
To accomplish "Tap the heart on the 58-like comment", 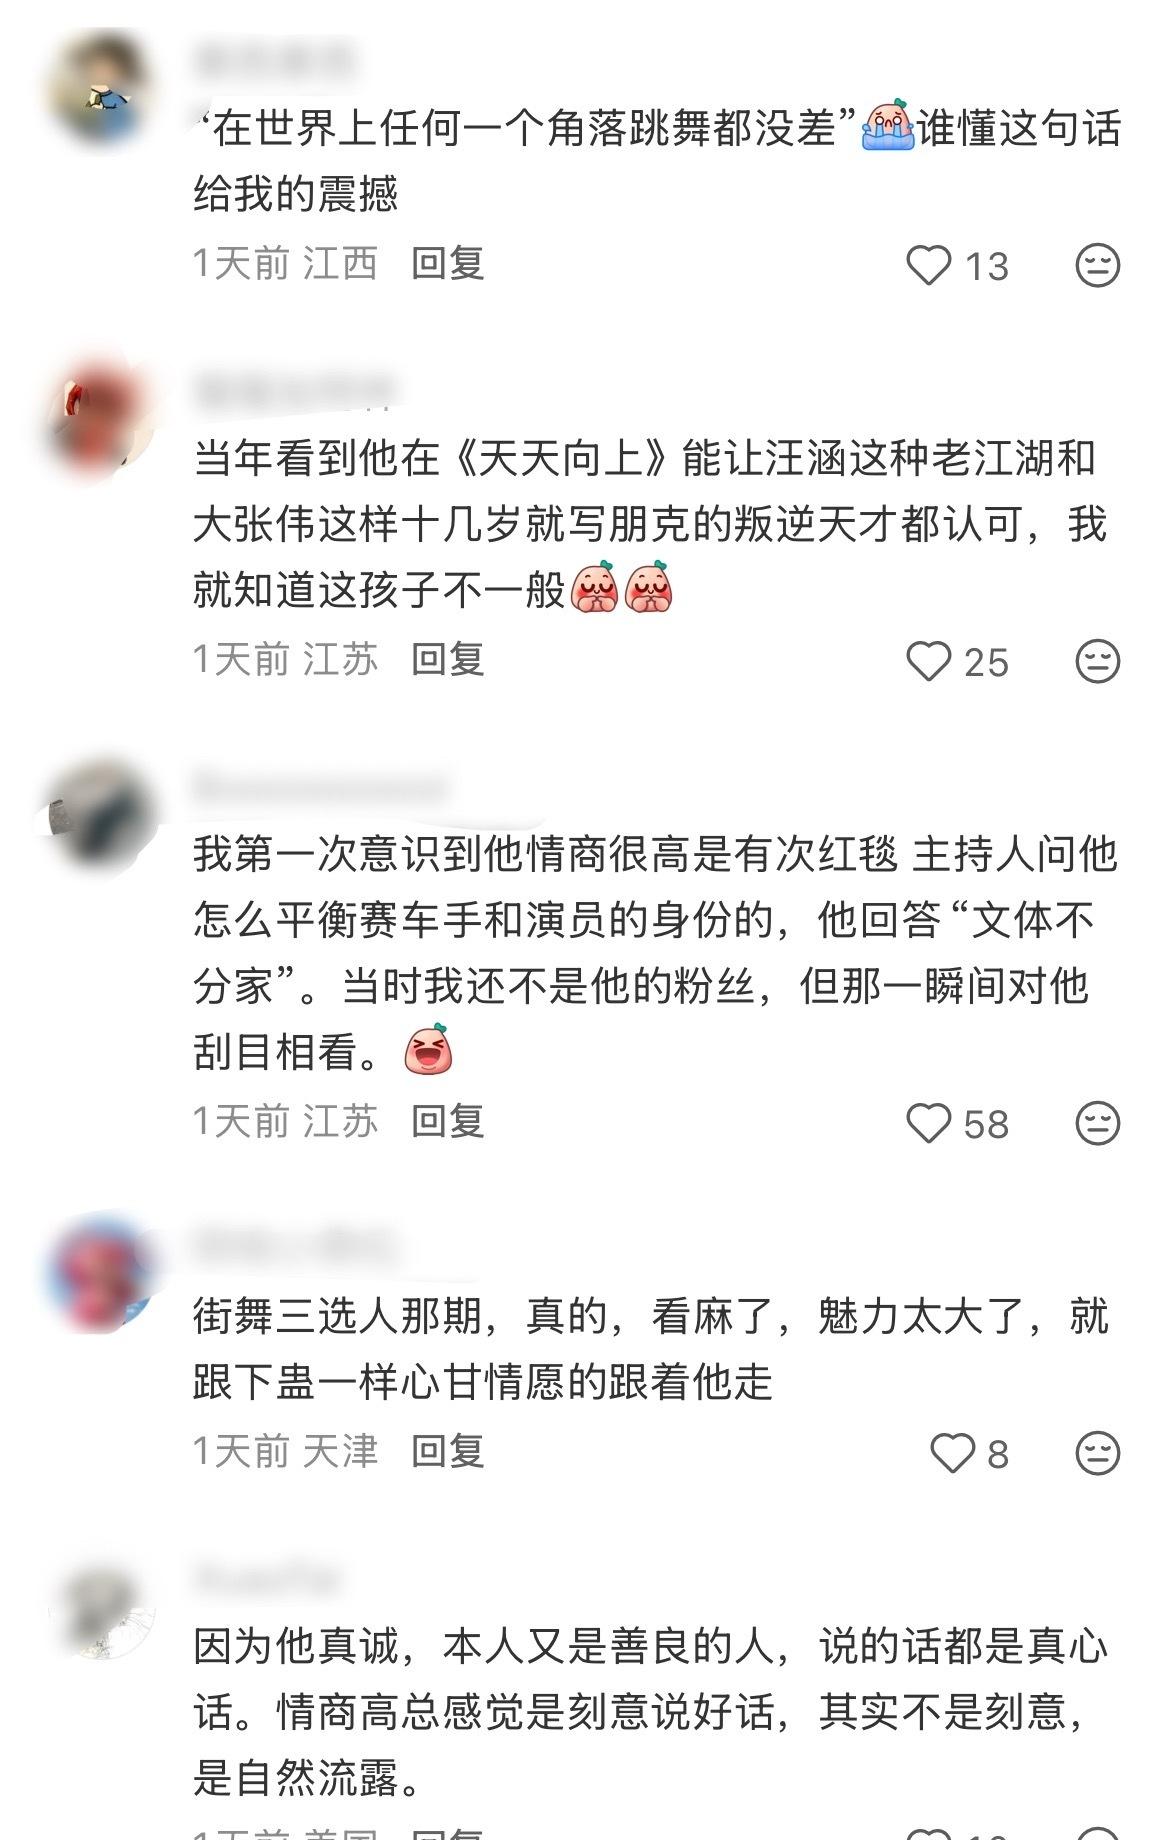I will click(x=928, y=1123).
